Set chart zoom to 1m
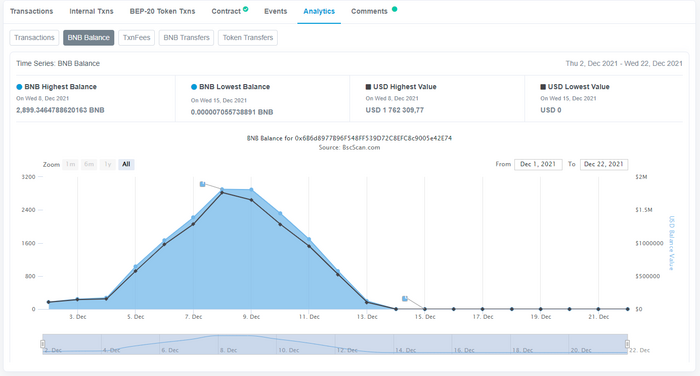Image resolution: width=700 pixels, height=376 pixels. (x=70, y=164)
